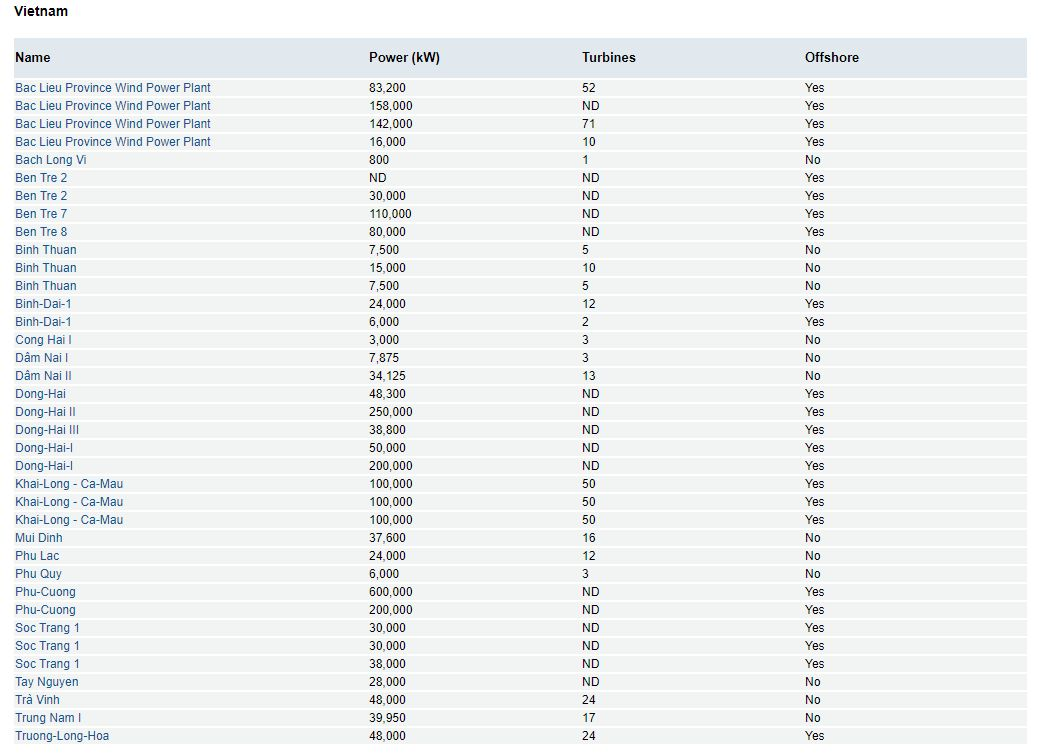Open the Dong-Hai III link

[47, 429]
